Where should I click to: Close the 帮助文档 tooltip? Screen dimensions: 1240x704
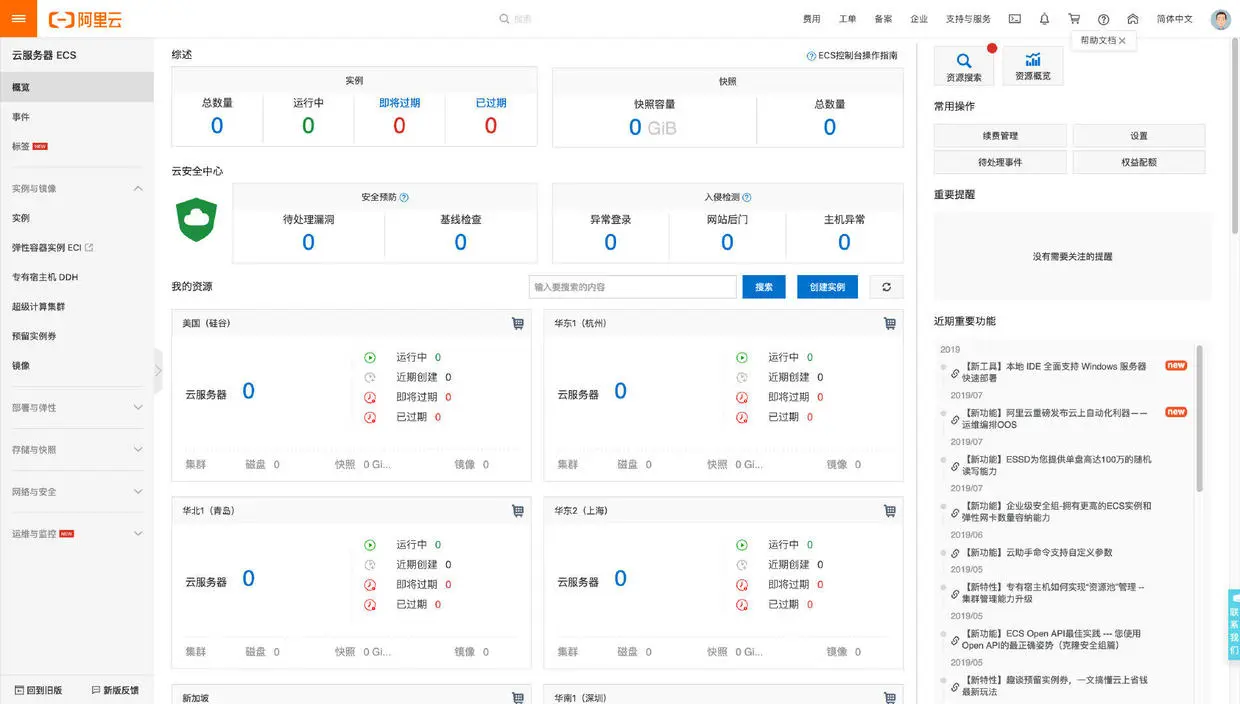1122,41
